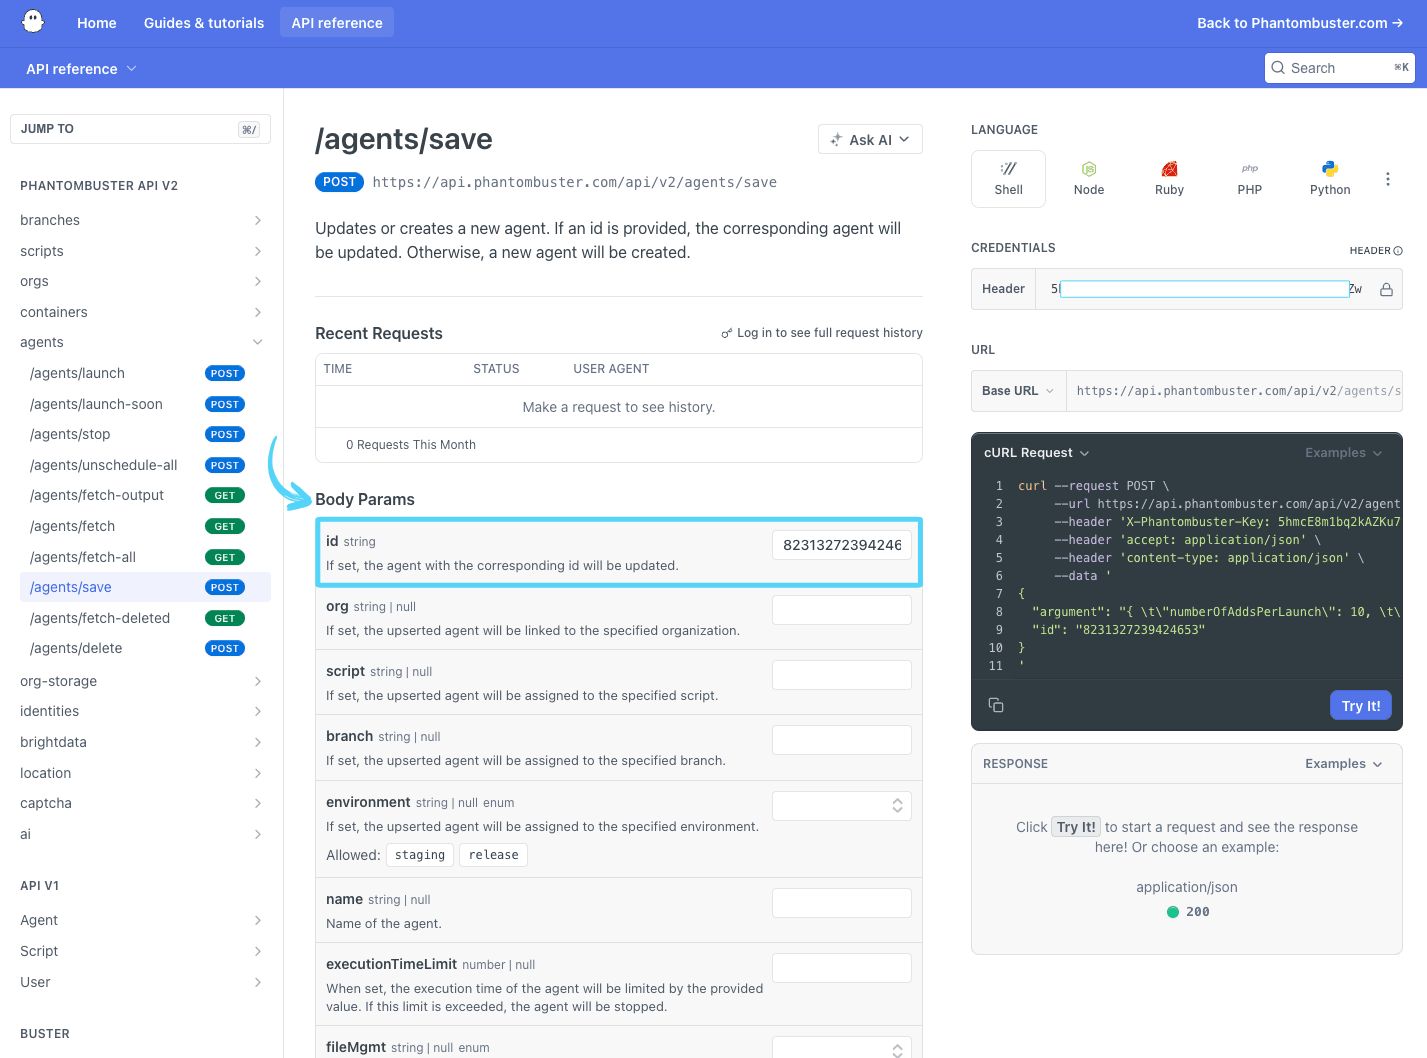Click the Phantombuster ghost logo
This screenshot has width=1427, height=1058.
pyautogui.click(x=33, y=22)
